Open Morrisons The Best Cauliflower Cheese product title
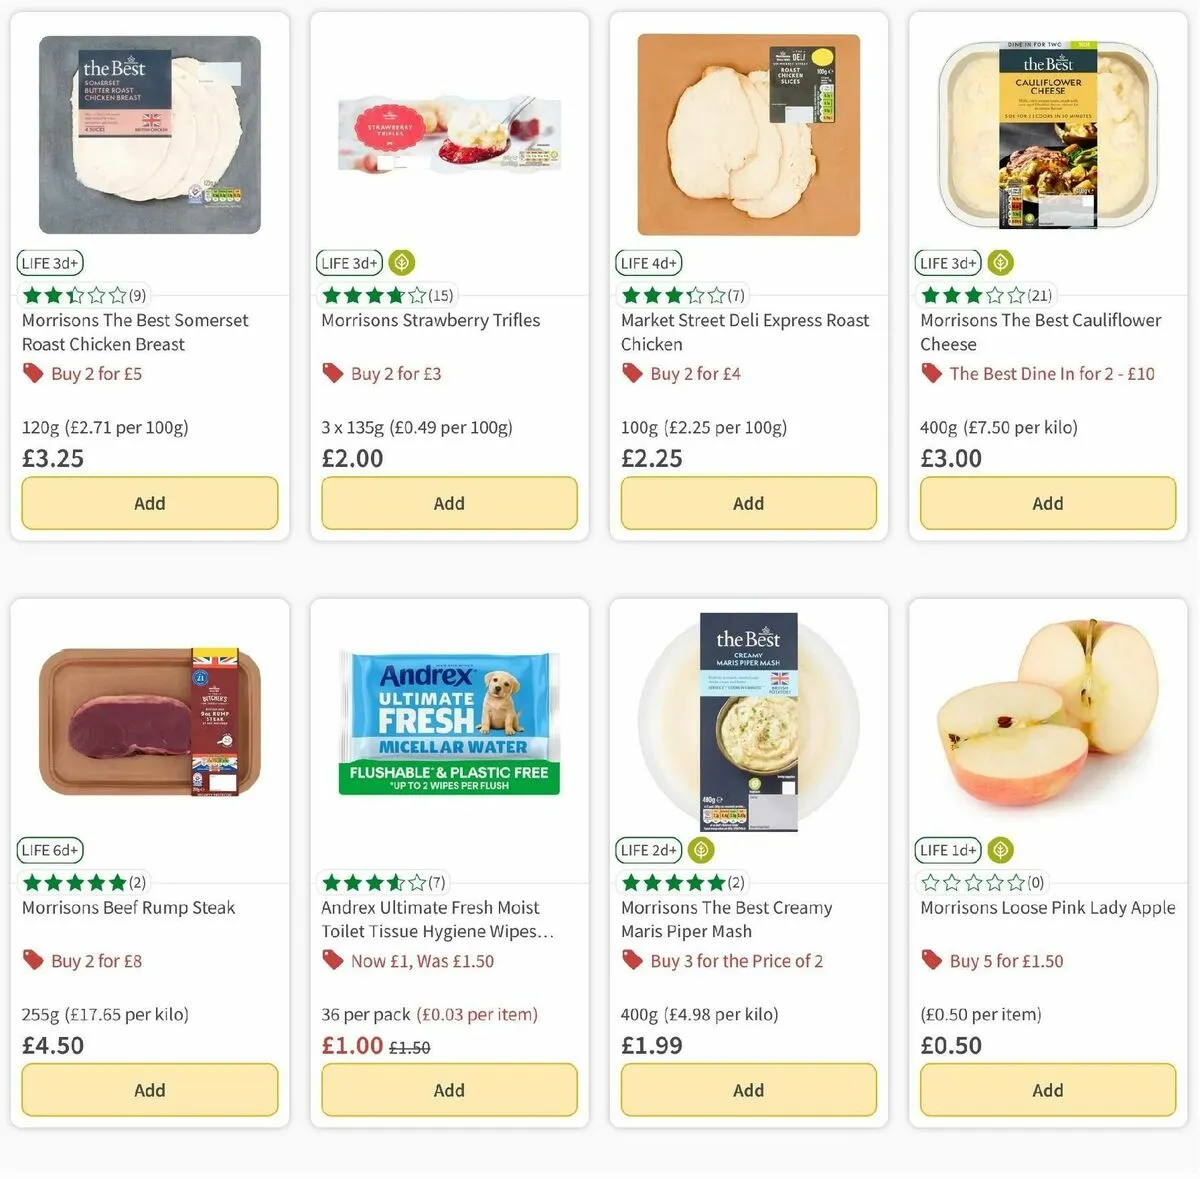Screen dimensions: 1200x1179 point(1040,332)
